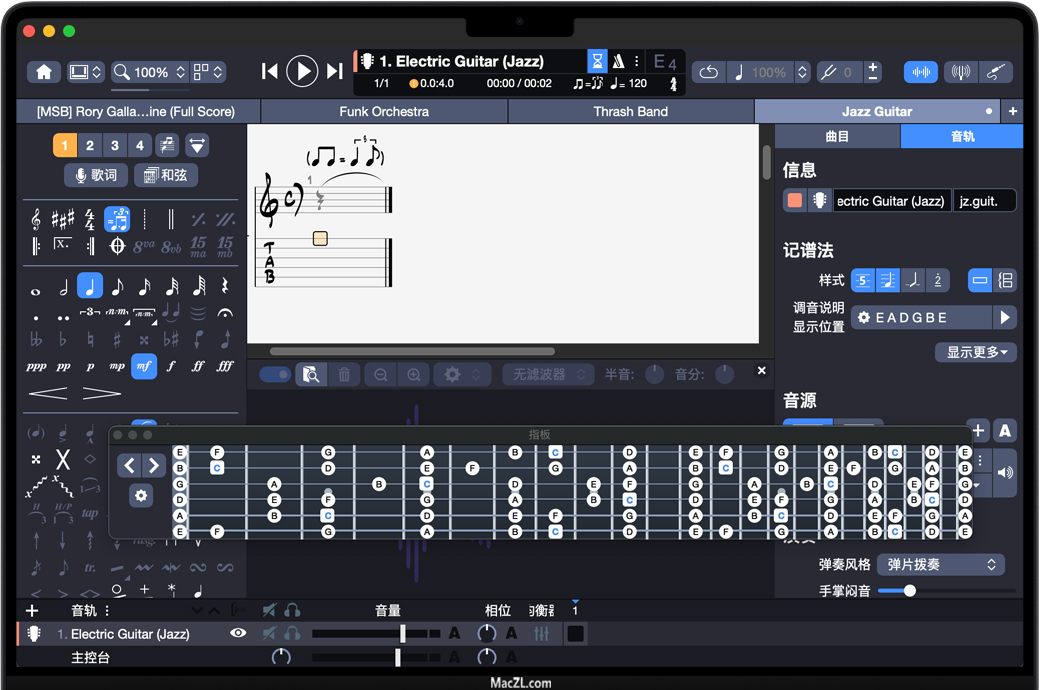Screen dimensions: 1040x690
Task: Open the fretboard settings gear
Action: click(141, 495)
